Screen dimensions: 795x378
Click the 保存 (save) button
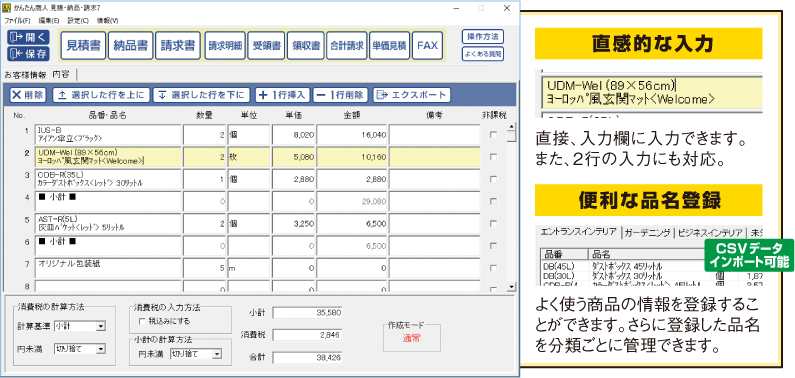(28, 53)
